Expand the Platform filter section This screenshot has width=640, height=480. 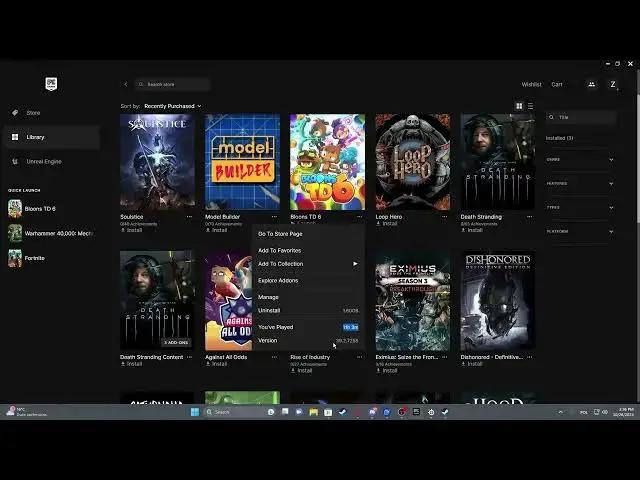coord(580,231)
